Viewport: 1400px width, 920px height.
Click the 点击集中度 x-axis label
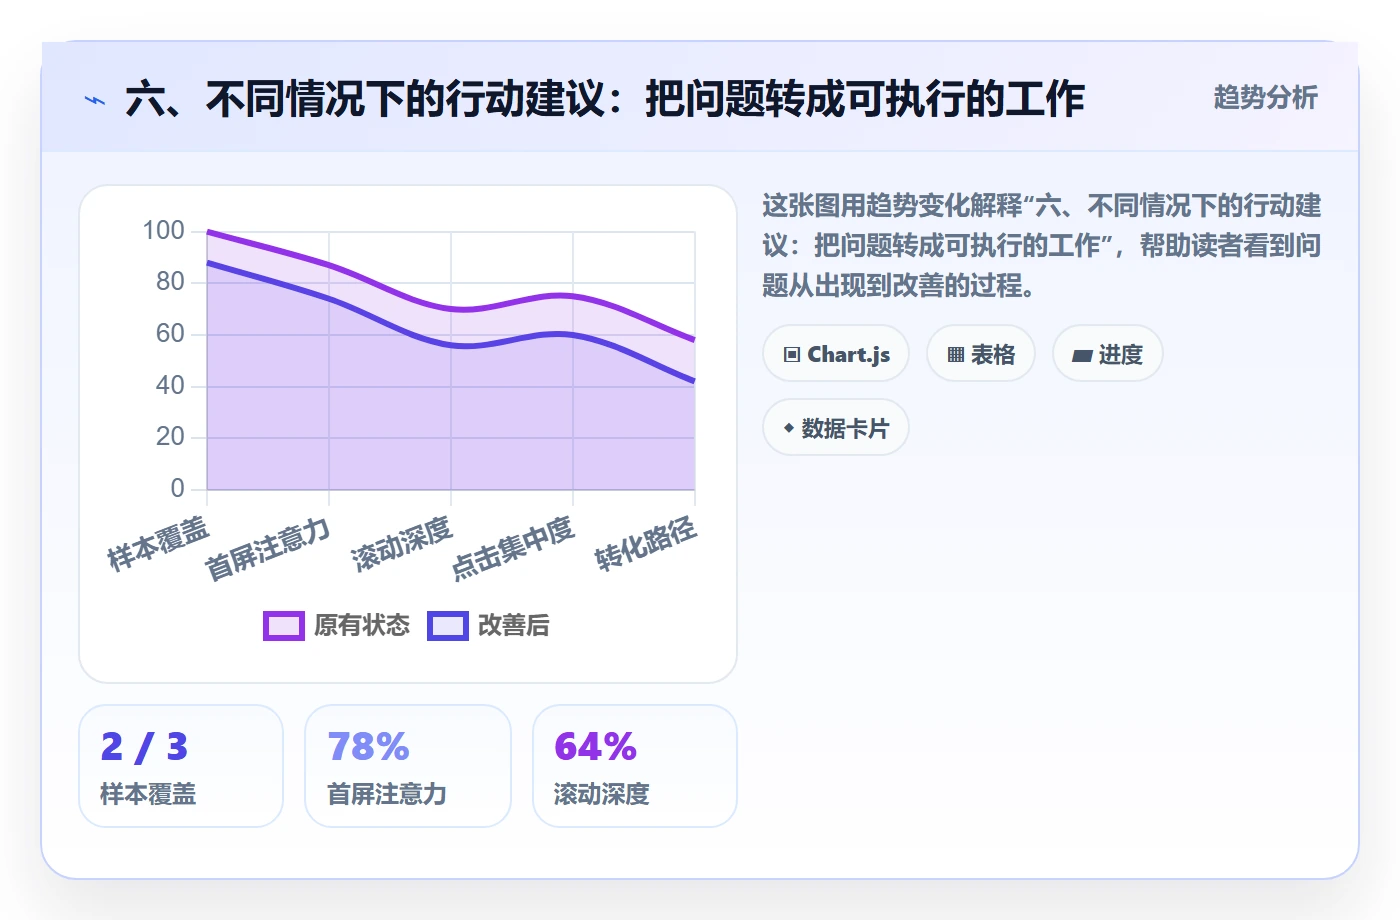512,548
